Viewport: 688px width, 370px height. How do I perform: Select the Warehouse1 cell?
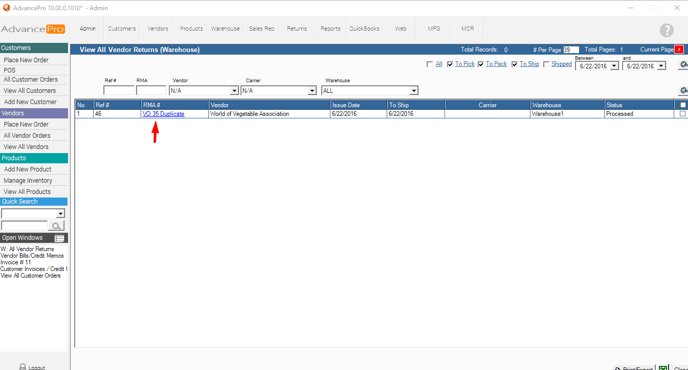pos(567,114)
